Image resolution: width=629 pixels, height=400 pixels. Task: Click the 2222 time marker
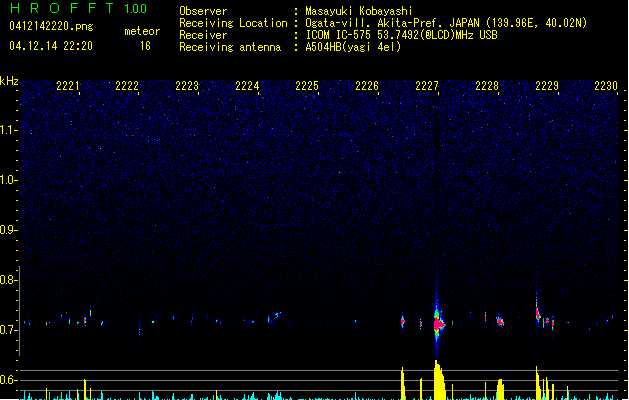coord(127,86)
